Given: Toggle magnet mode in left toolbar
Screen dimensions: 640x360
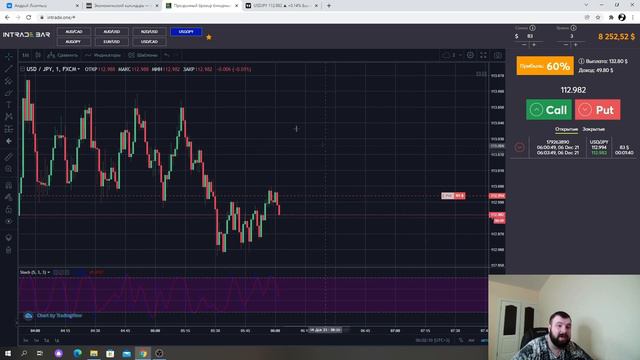Looking at the screenshot, I should point(9,185).
